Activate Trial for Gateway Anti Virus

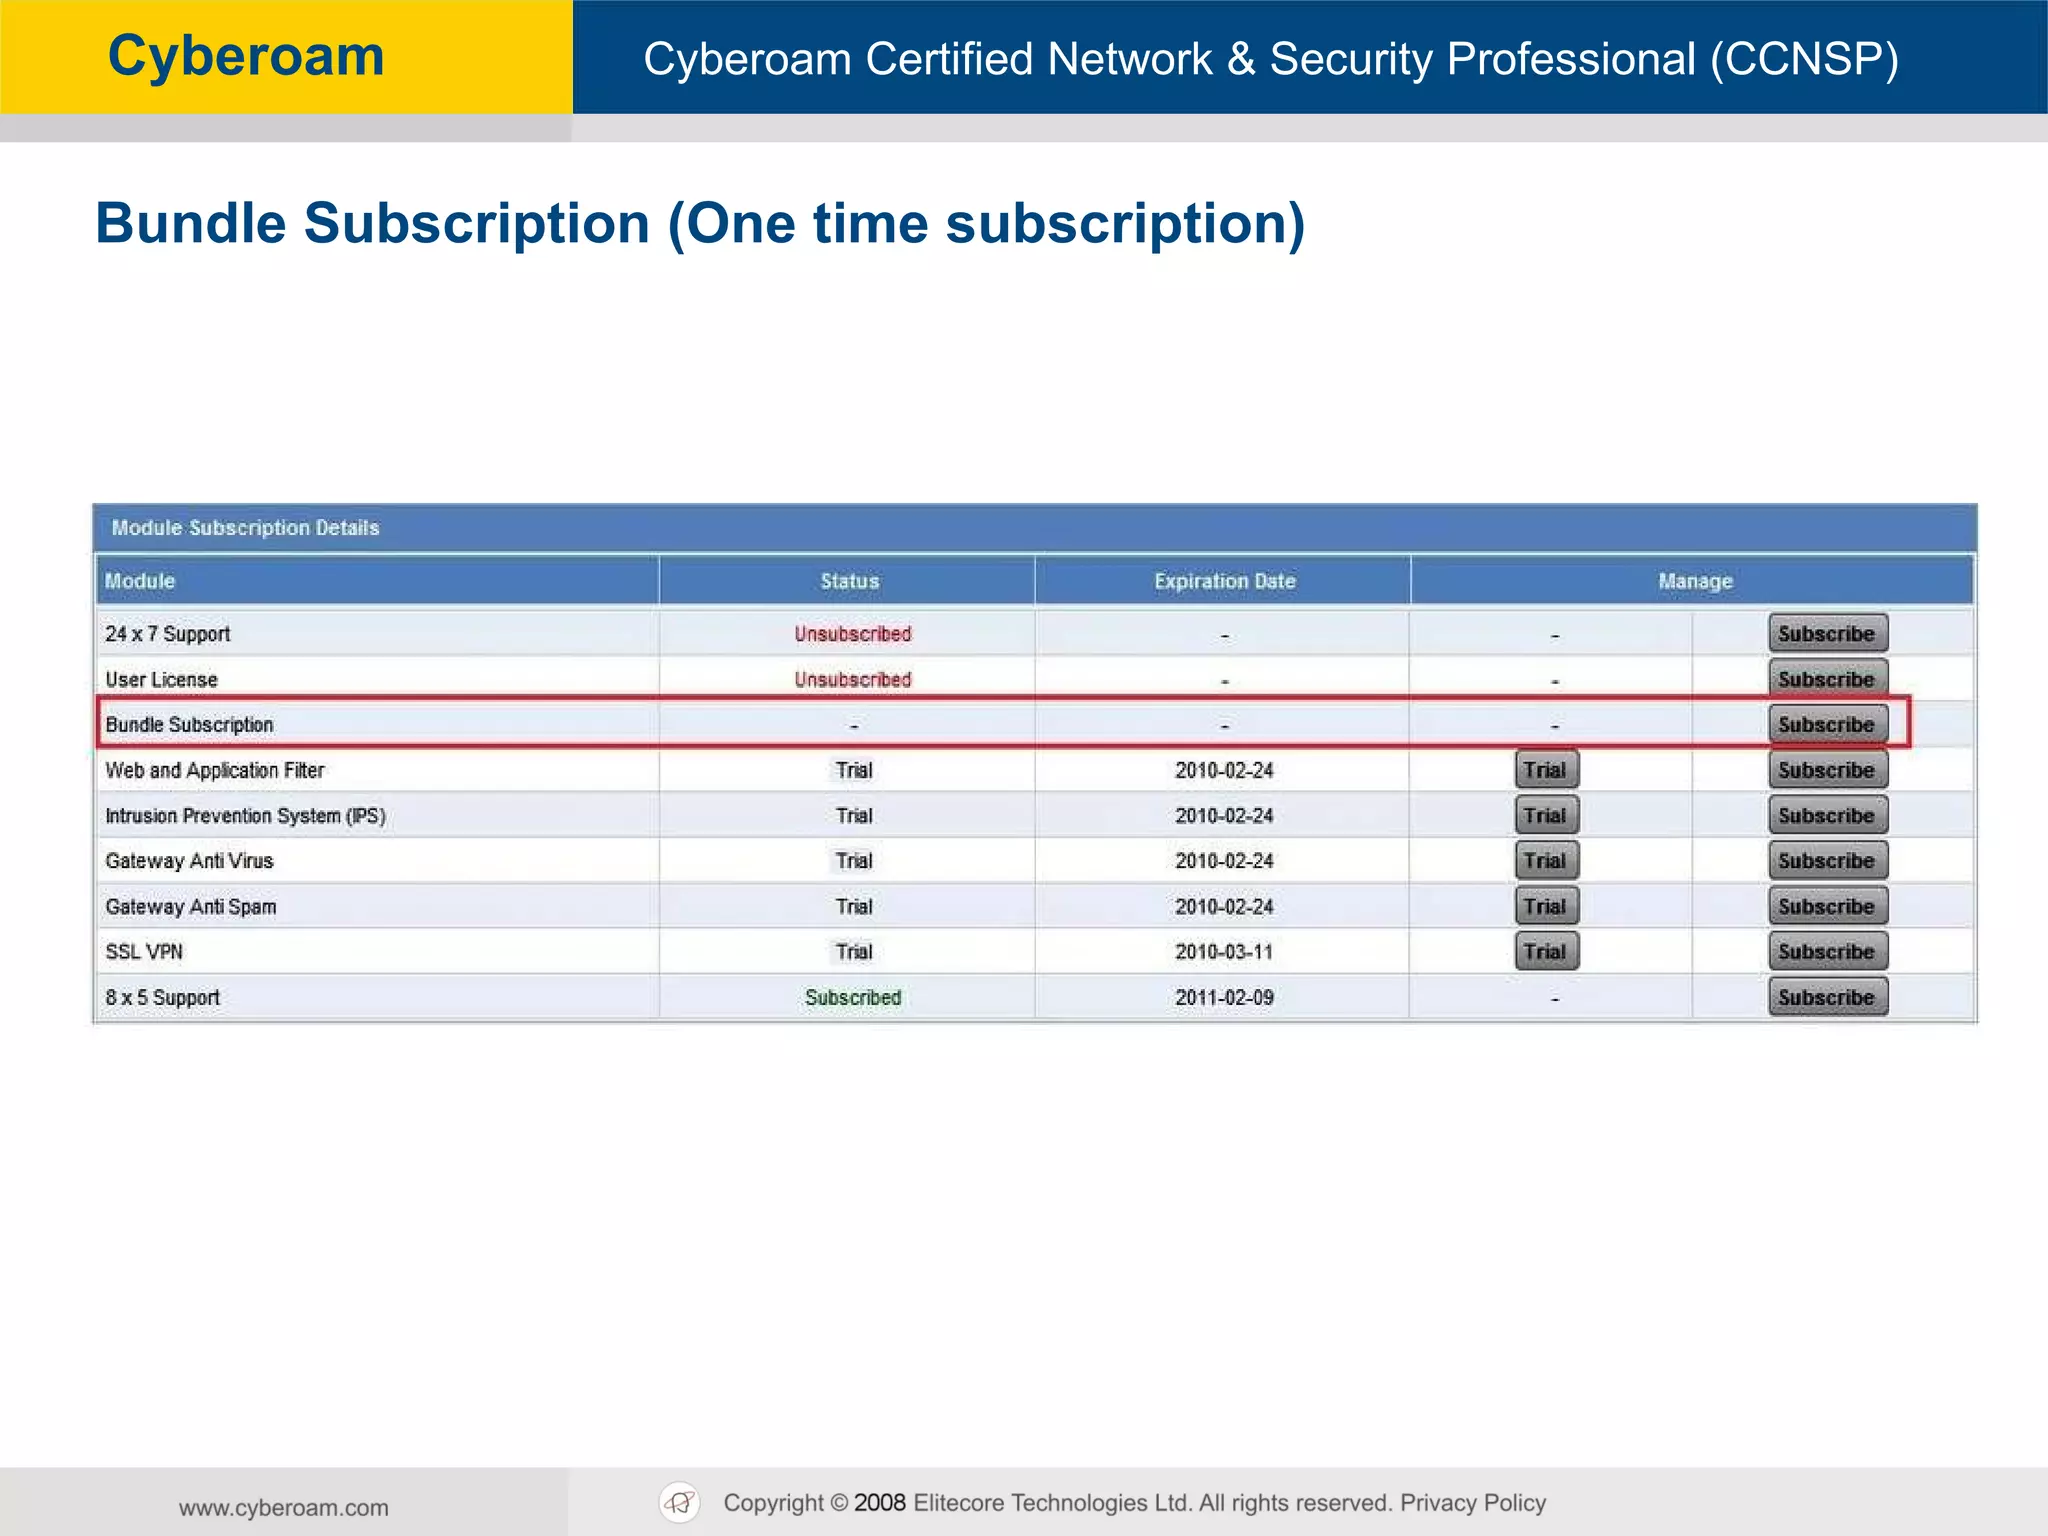[1546, 861]
